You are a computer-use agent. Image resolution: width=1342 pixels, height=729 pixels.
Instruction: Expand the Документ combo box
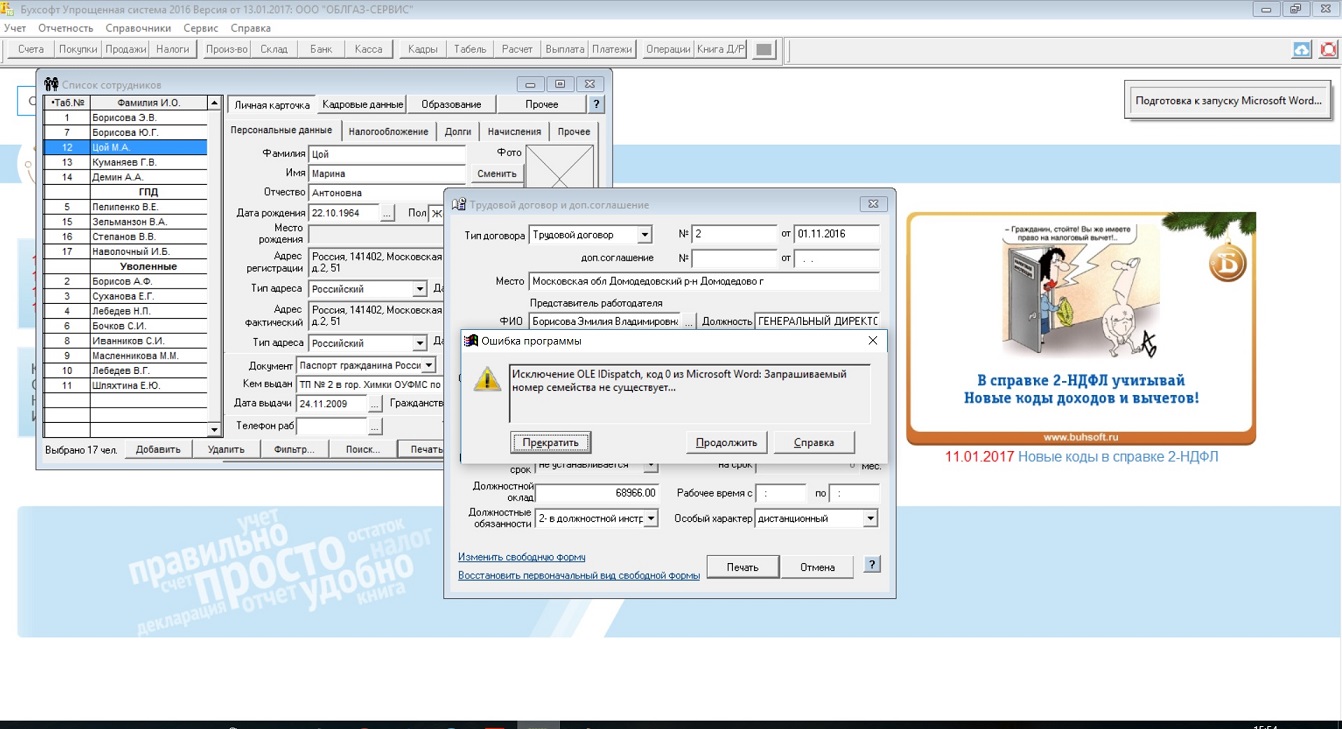[428, 366]
